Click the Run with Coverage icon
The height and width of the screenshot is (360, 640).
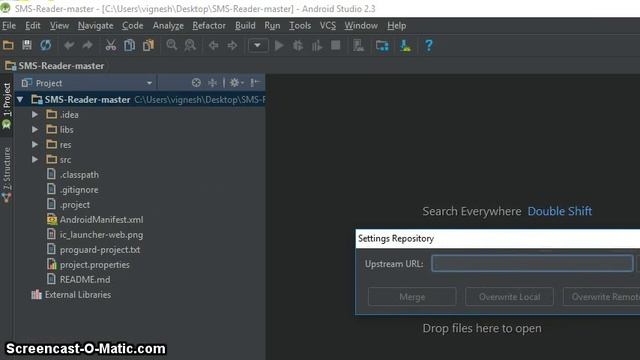point(317,45)
